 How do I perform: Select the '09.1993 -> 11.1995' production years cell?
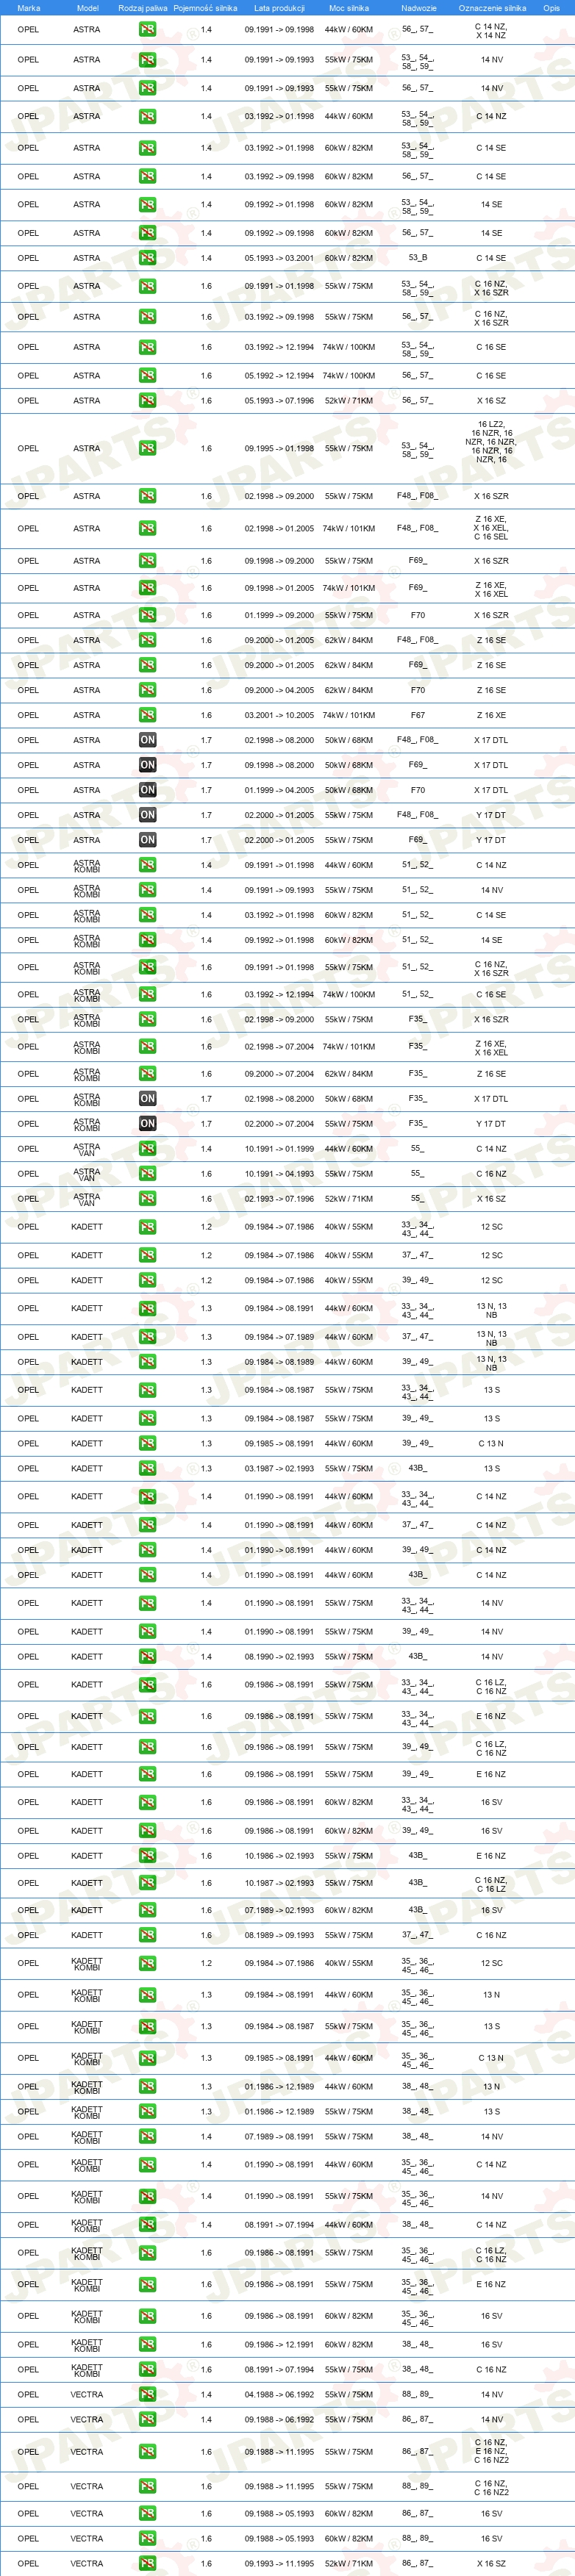(x=279, y=2563)
